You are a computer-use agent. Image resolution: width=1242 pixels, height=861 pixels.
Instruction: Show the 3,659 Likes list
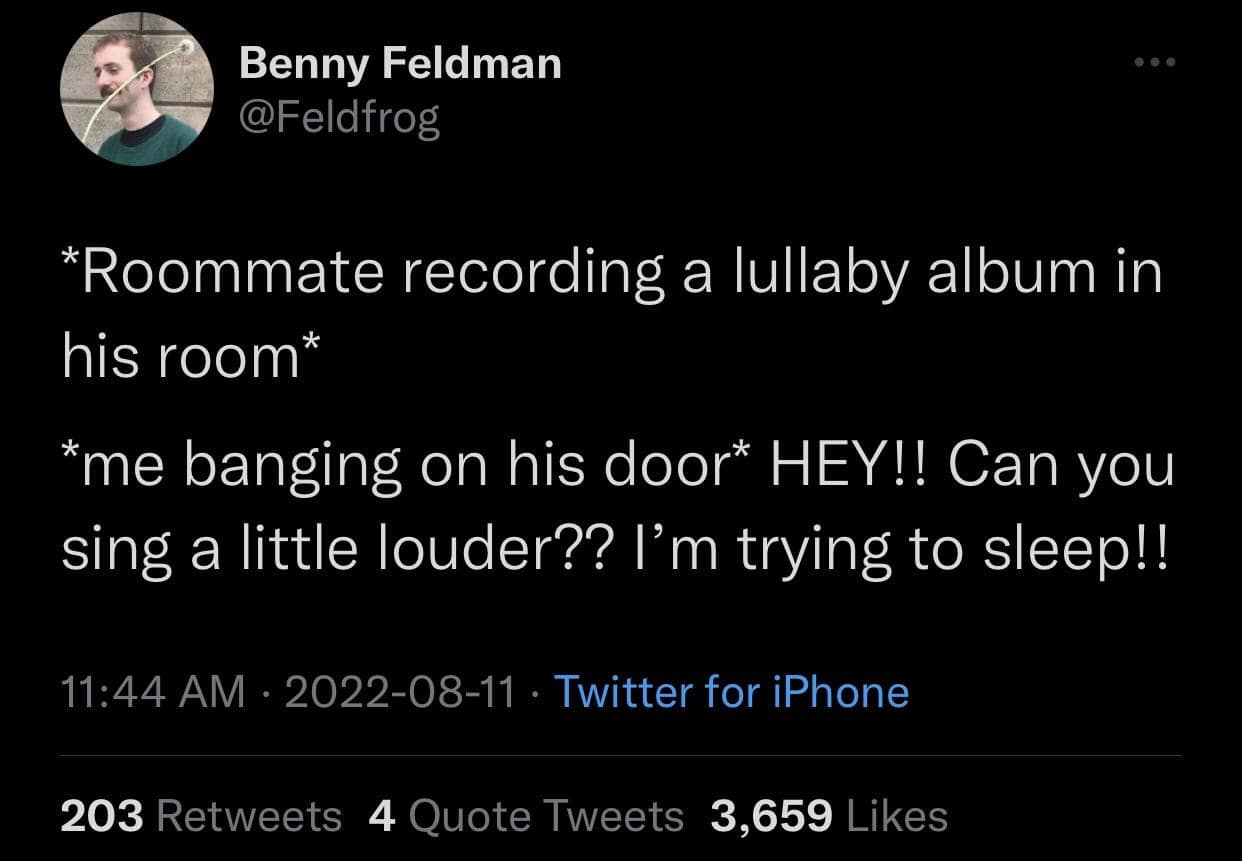point(829,816)
